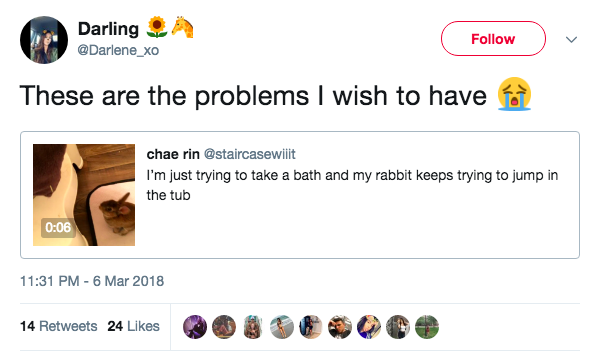Open the last green liker avatar

click(427, 327)
